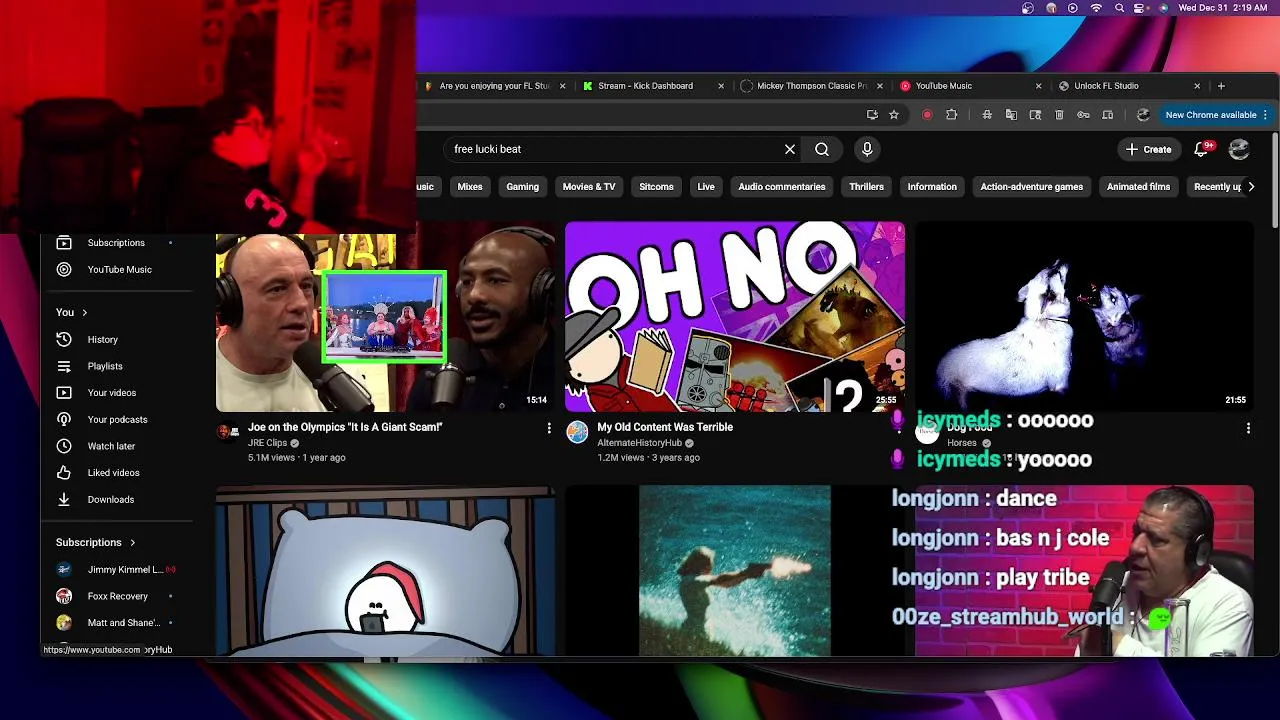Click the red record extension icon

coord(927,115)
